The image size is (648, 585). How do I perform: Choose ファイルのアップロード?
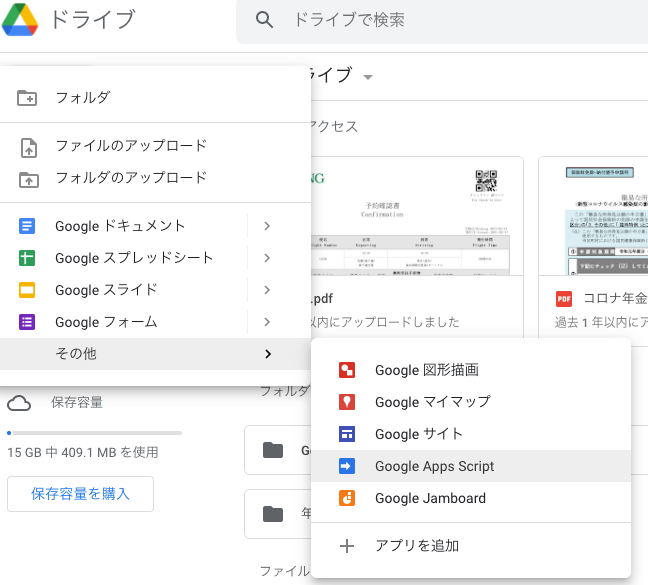pyautogui.click(x=155, y=146)
